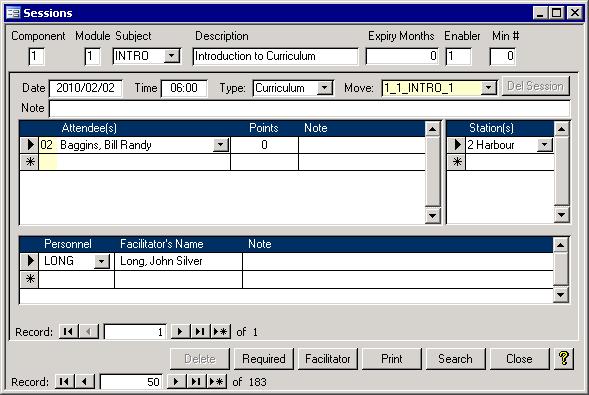Click the session Note field
The image size is (589, 395).
310,109
